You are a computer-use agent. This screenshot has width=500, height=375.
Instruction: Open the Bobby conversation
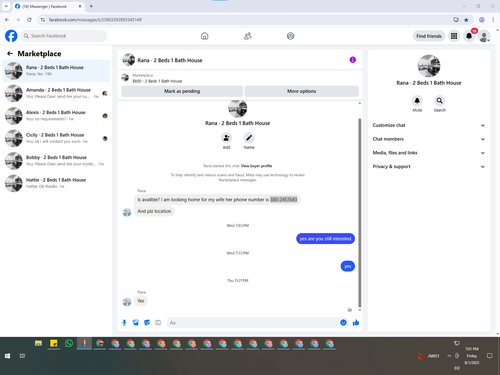(x=56, y=161)
